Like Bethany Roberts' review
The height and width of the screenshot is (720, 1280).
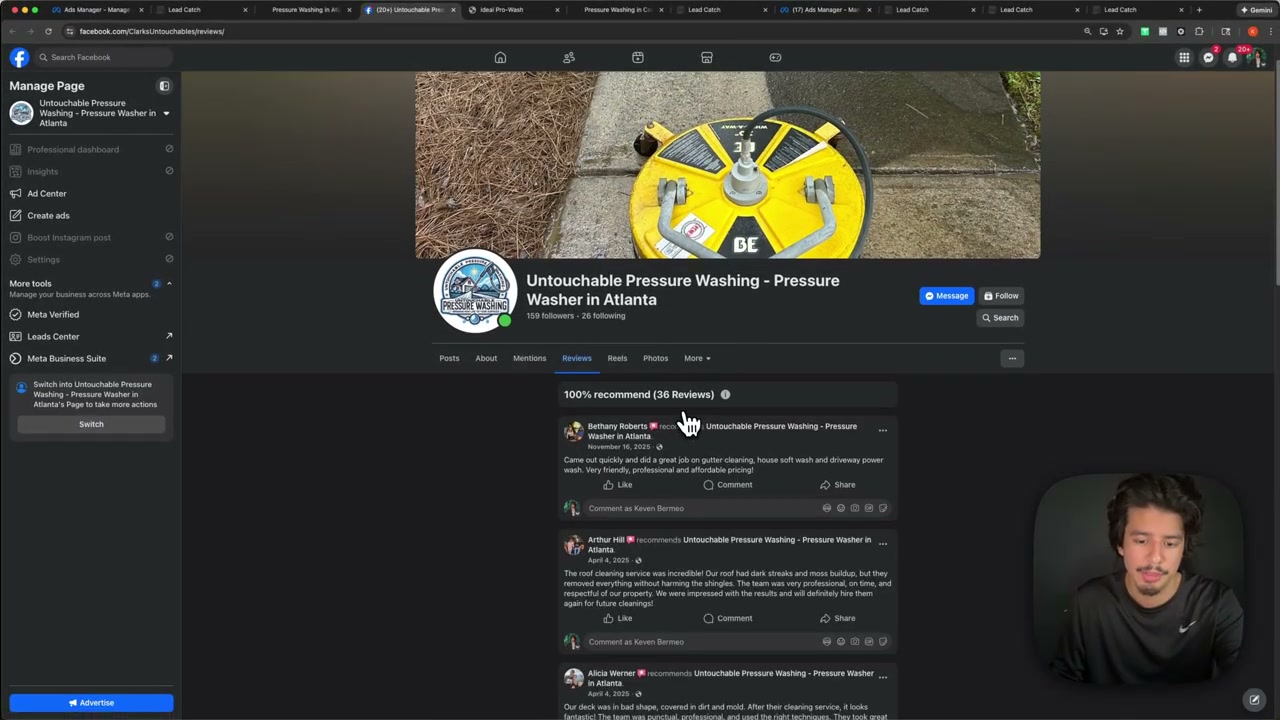click(617, 485)
